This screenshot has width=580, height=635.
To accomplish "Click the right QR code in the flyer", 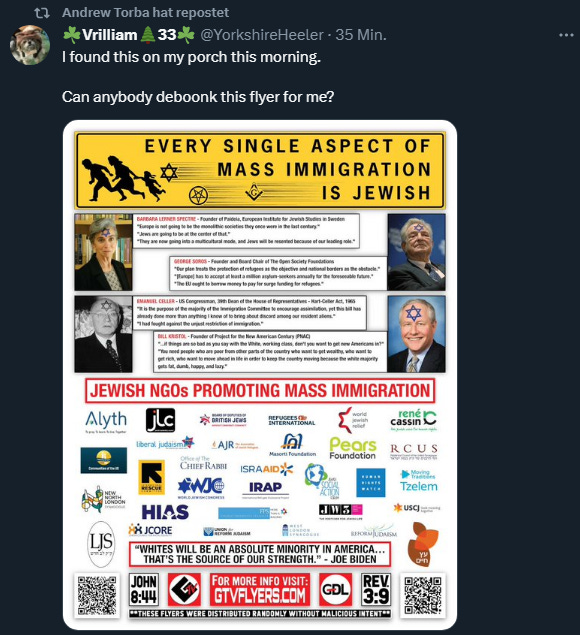I will (422, 595).
